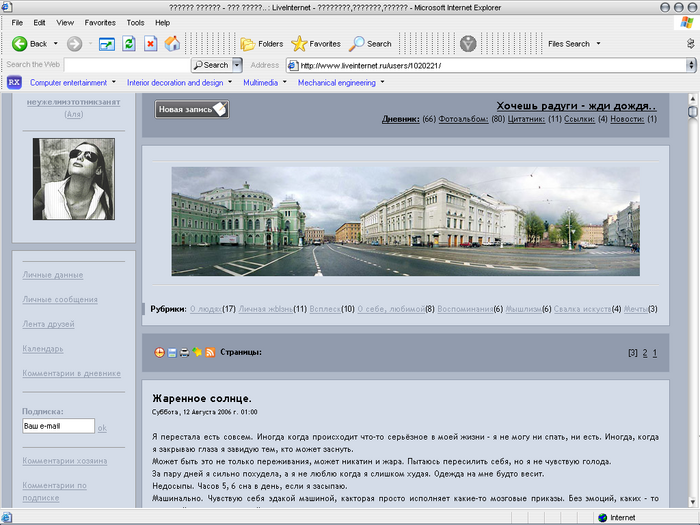Click the vertical scrollbar up arrow
The image size is (700, 525).
click(692, 99)
